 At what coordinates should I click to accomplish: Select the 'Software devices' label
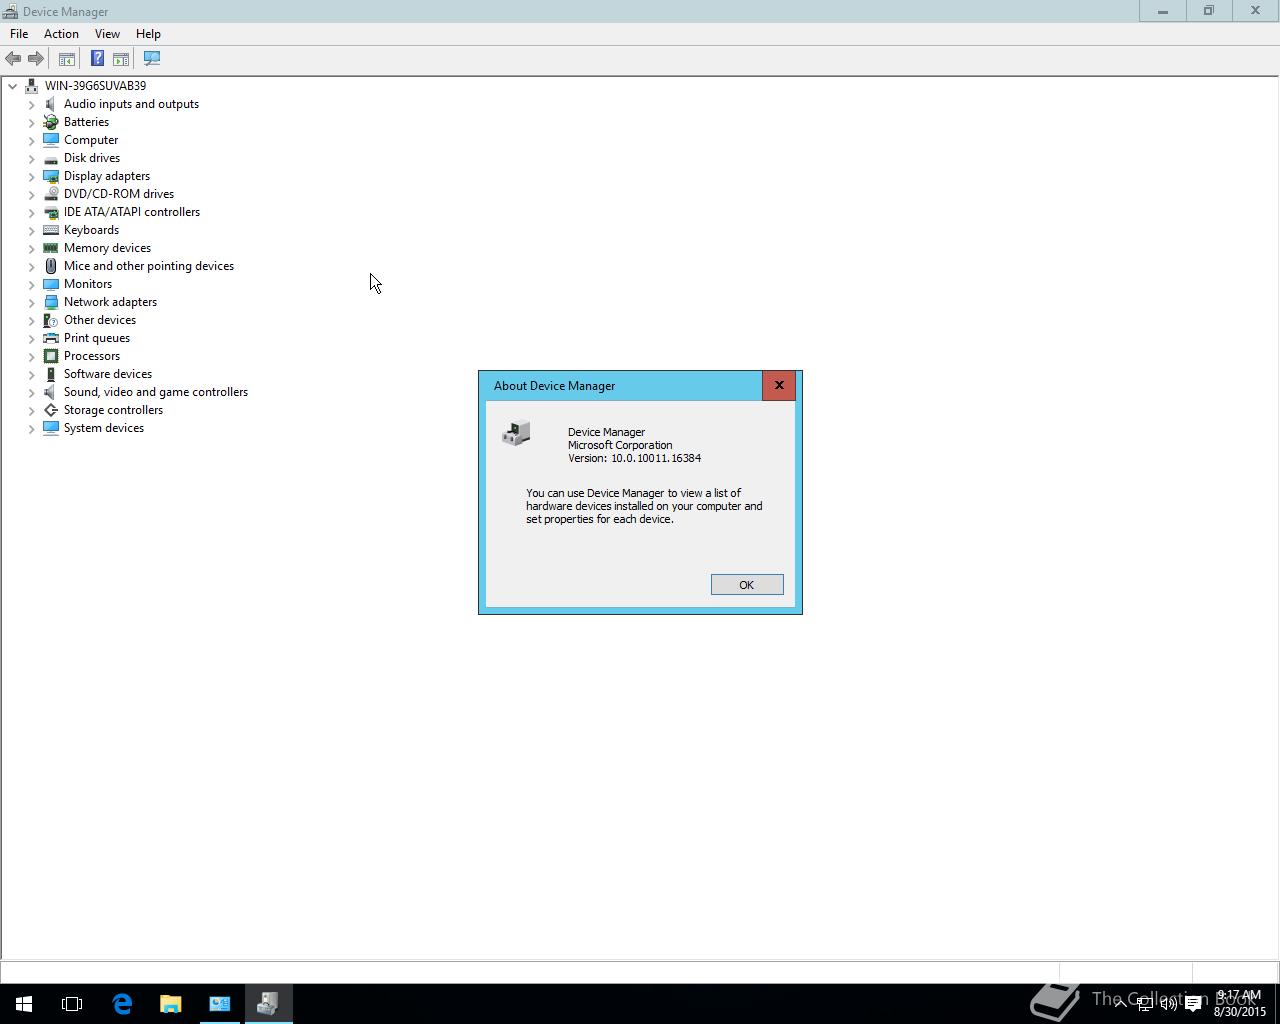[x=108, y=374]
